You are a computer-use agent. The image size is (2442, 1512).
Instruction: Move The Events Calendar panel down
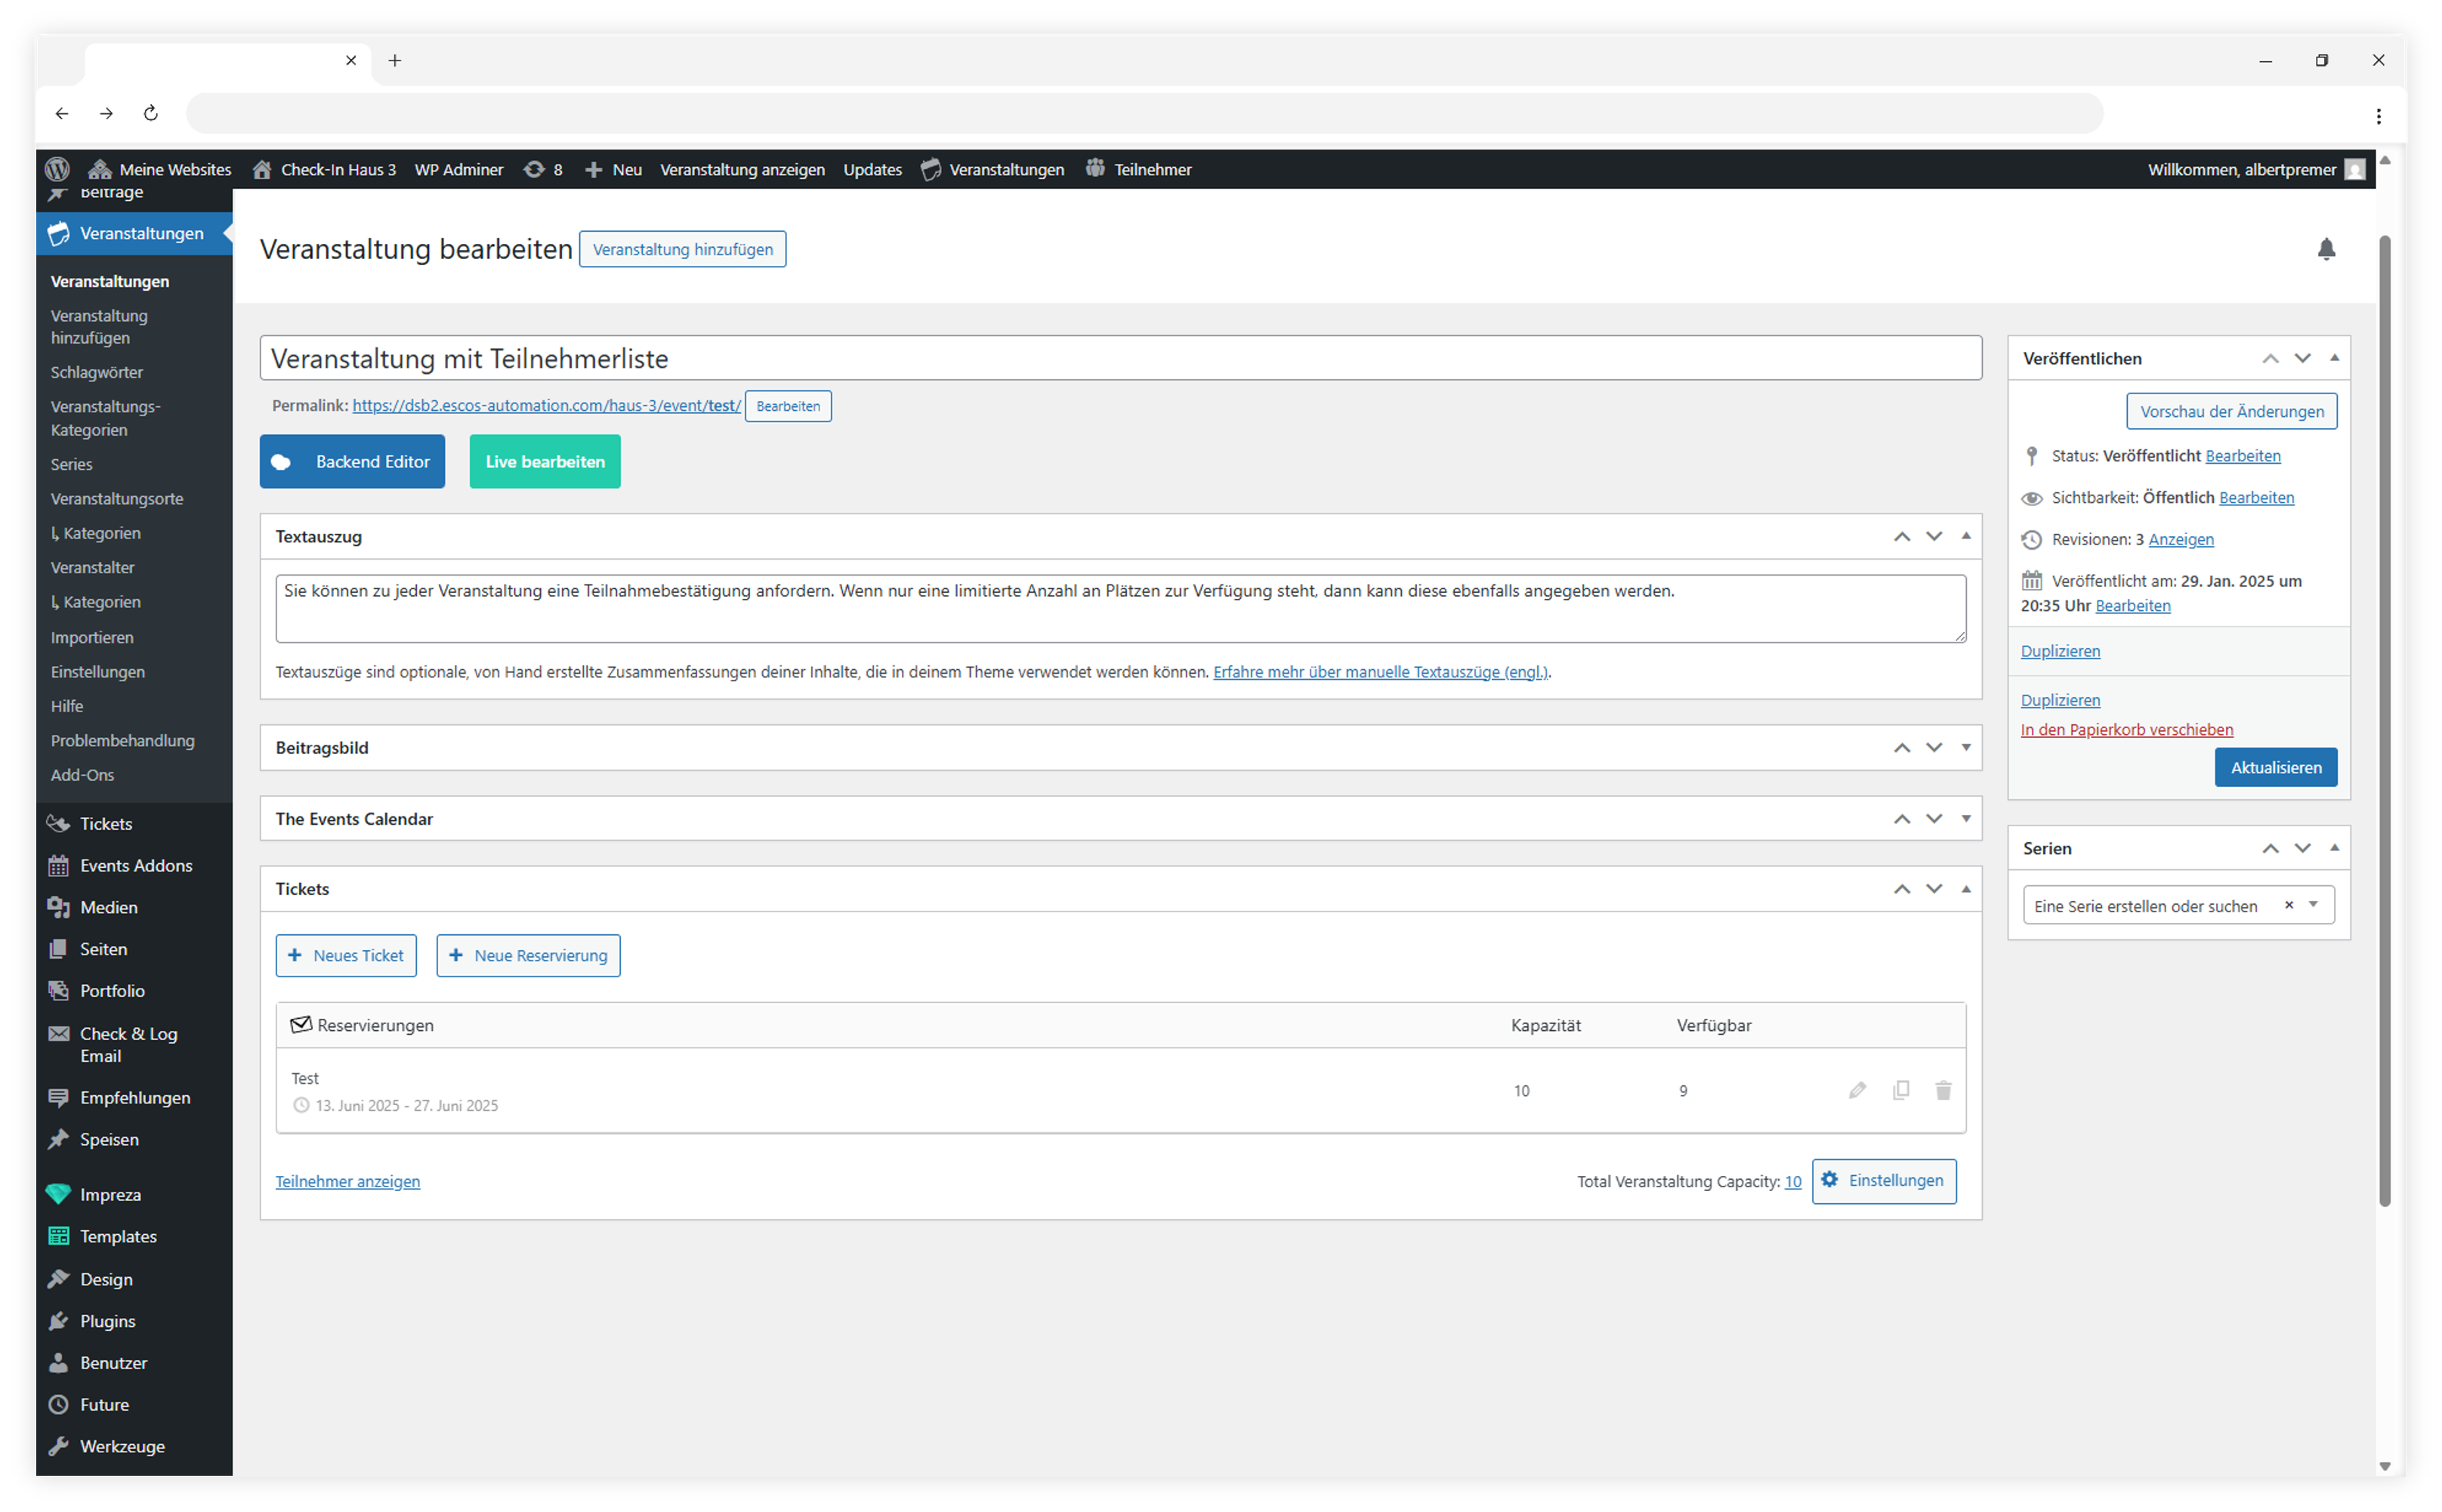pos(1934,819)
